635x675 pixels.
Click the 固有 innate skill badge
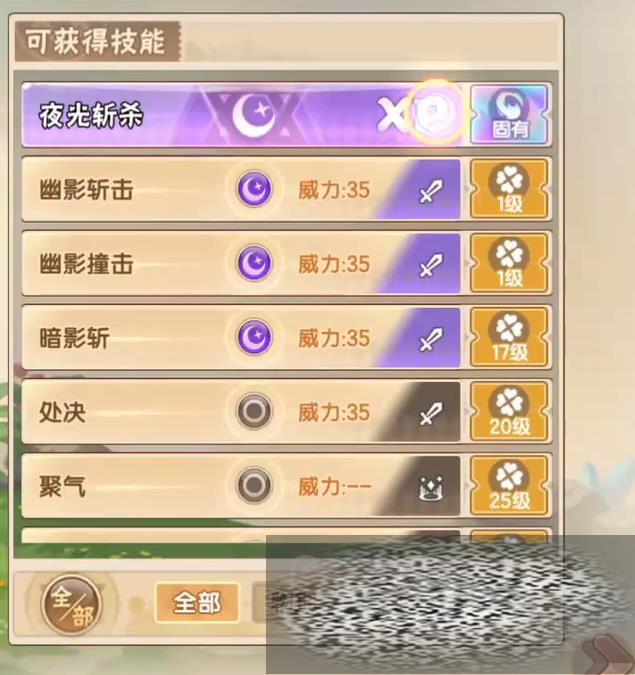(x=510, y=115)
